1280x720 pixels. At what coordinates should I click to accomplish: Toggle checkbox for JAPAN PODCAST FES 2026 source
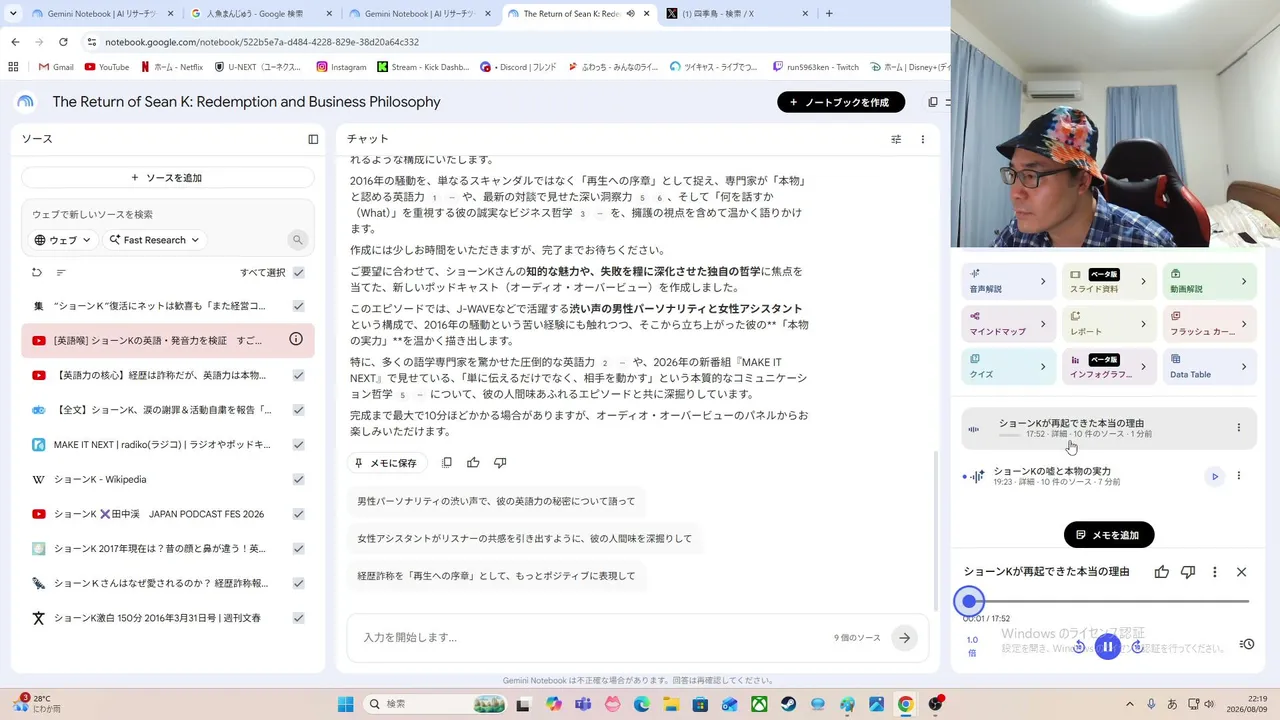[x=298, y=514]
